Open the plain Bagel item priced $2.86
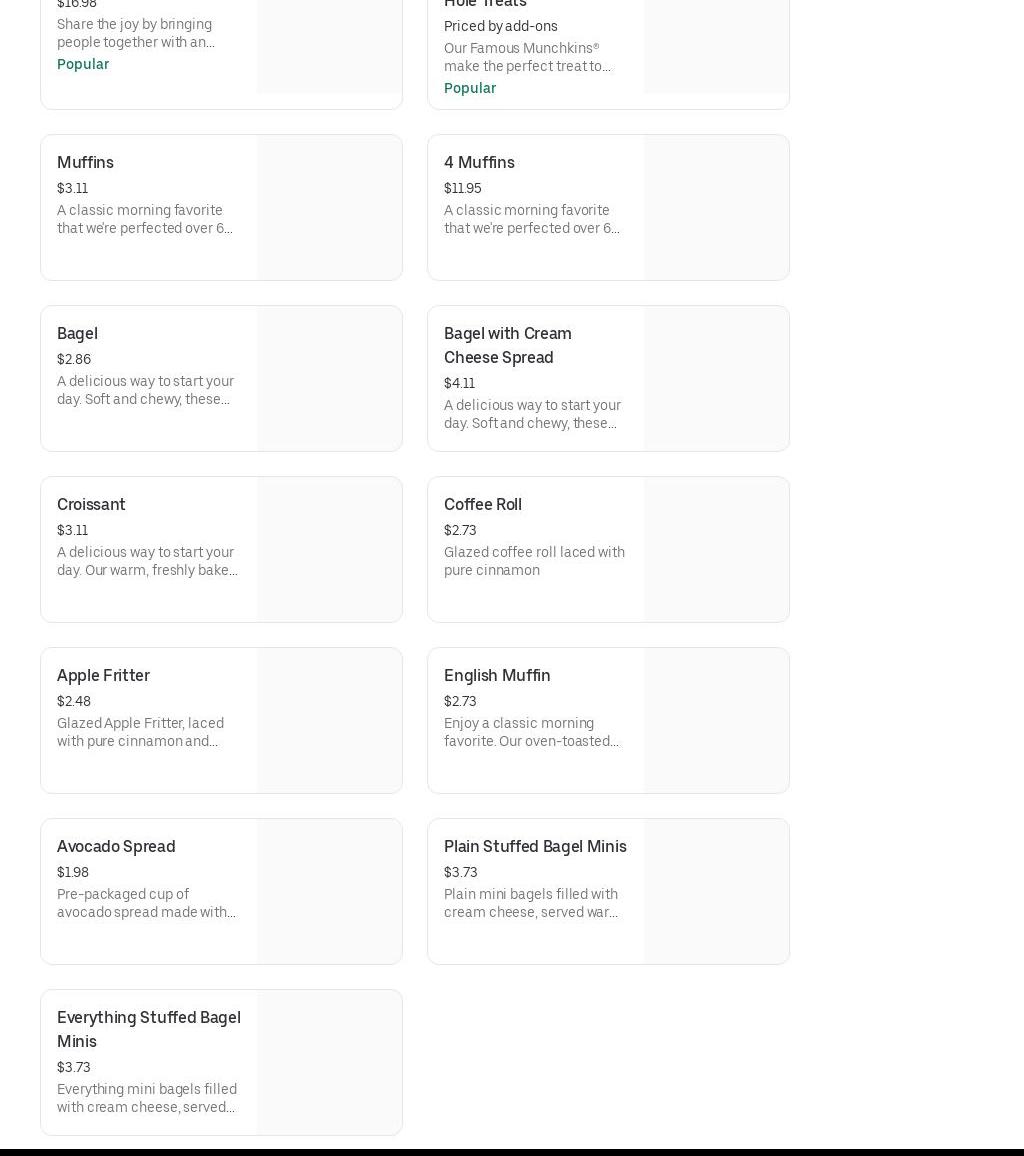1024x1156 pixels. (x=77, y=333)
